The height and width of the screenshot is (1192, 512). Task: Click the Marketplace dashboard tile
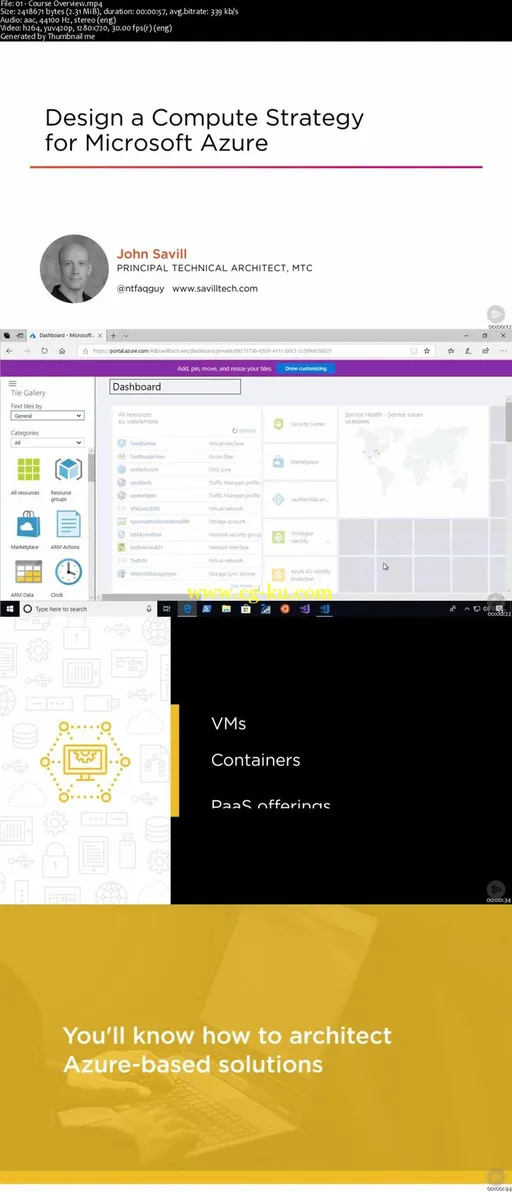300,462
